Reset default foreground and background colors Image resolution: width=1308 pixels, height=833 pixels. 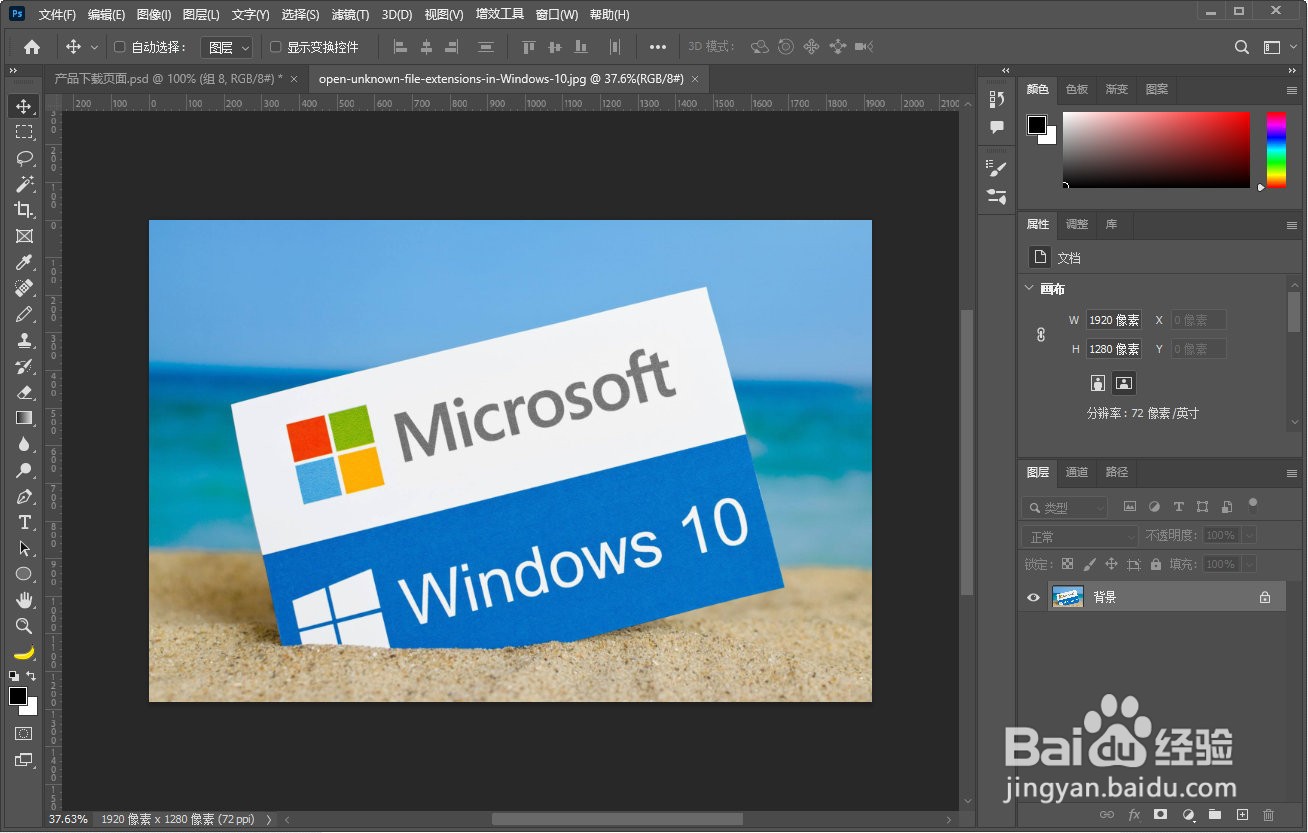tap(14, 677)
